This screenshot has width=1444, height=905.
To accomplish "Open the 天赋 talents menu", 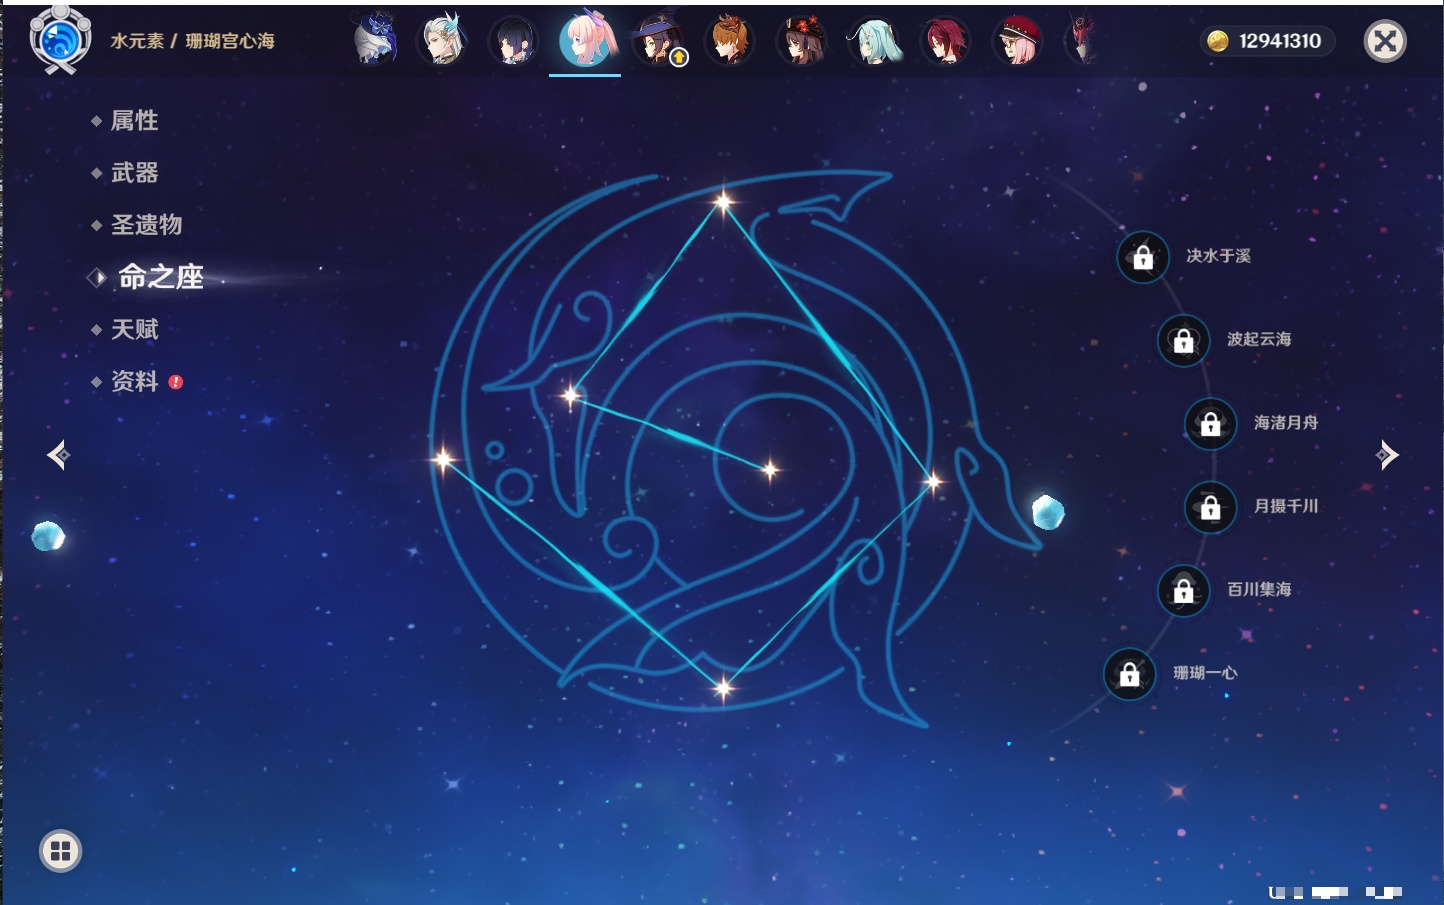I will tap(134, 329).
